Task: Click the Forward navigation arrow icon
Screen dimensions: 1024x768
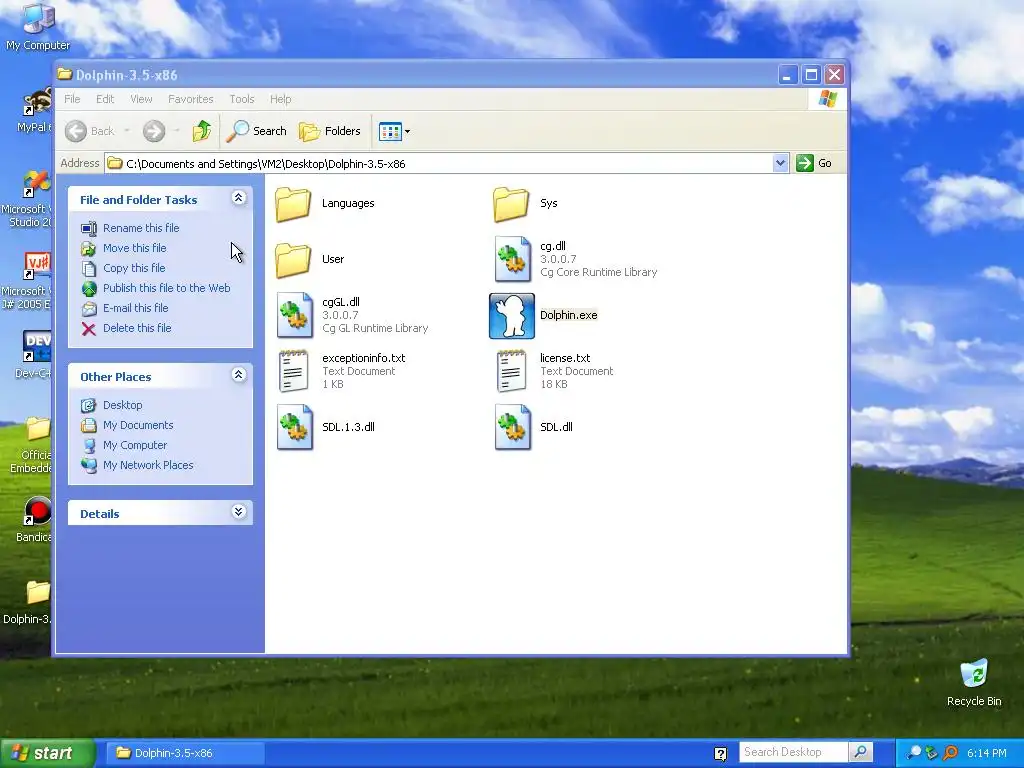Action: (x=154, y=131)
